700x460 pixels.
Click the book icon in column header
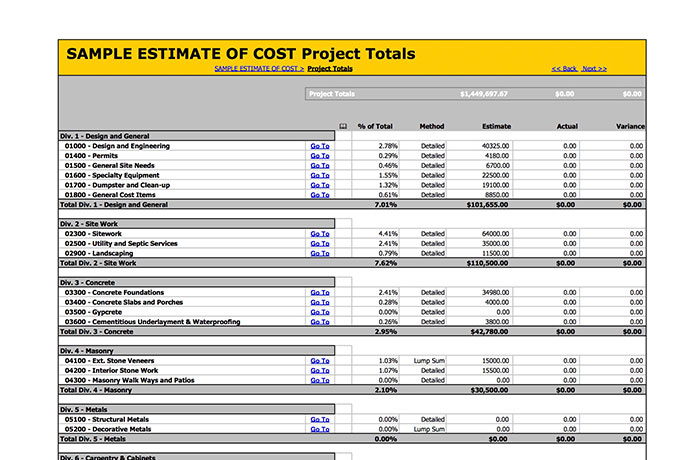[x=344, y=127]
